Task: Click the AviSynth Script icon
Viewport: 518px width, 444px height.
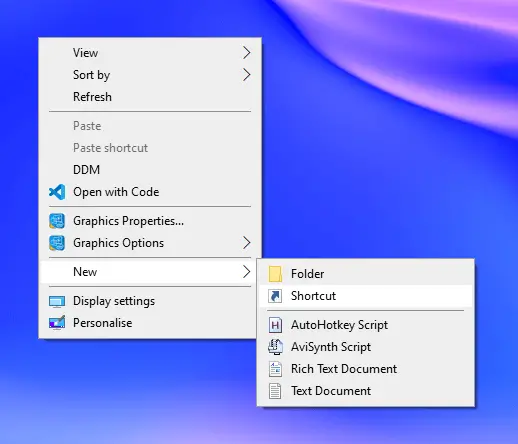Action: [x=275, y=347]
